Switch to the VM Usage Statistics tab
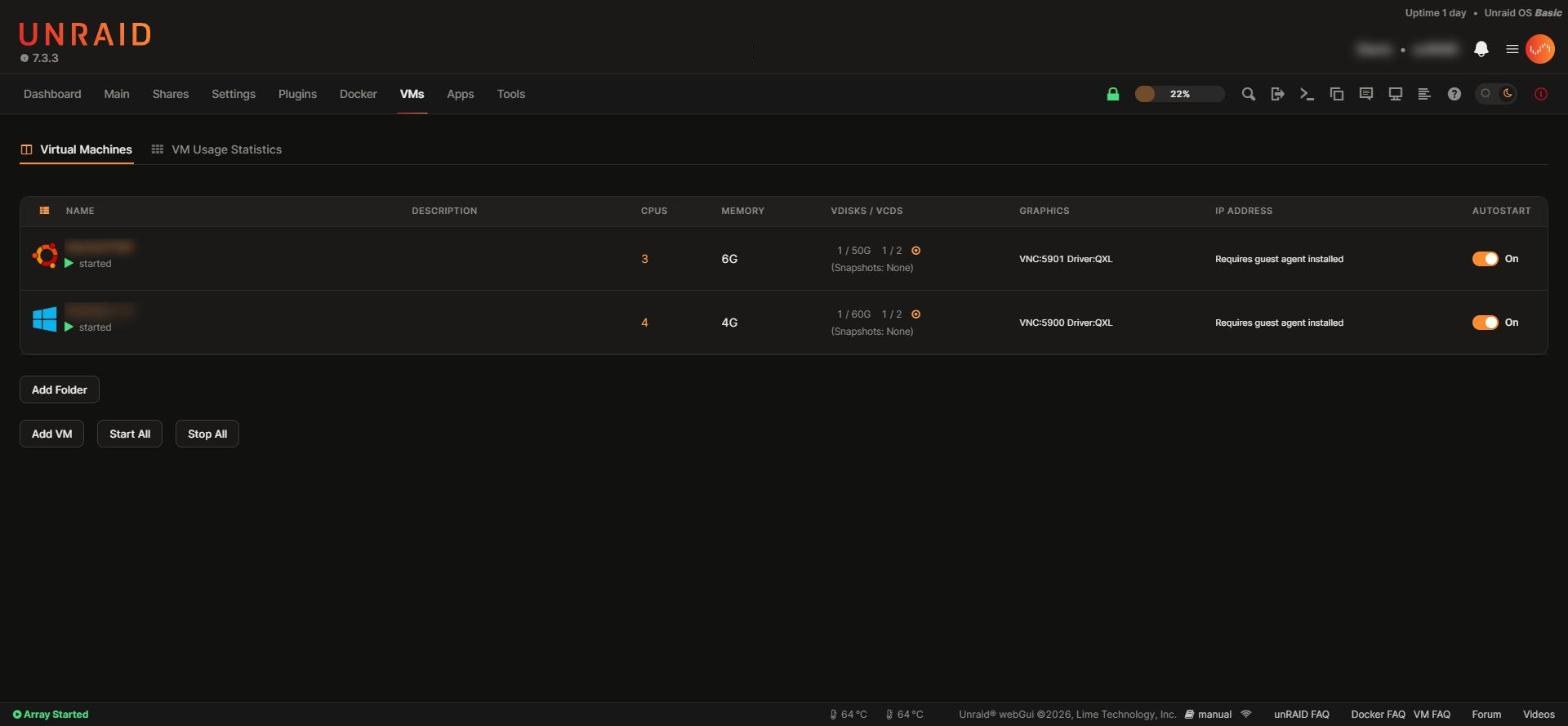This screenshot has width=1568, height=726. [216, 149]
